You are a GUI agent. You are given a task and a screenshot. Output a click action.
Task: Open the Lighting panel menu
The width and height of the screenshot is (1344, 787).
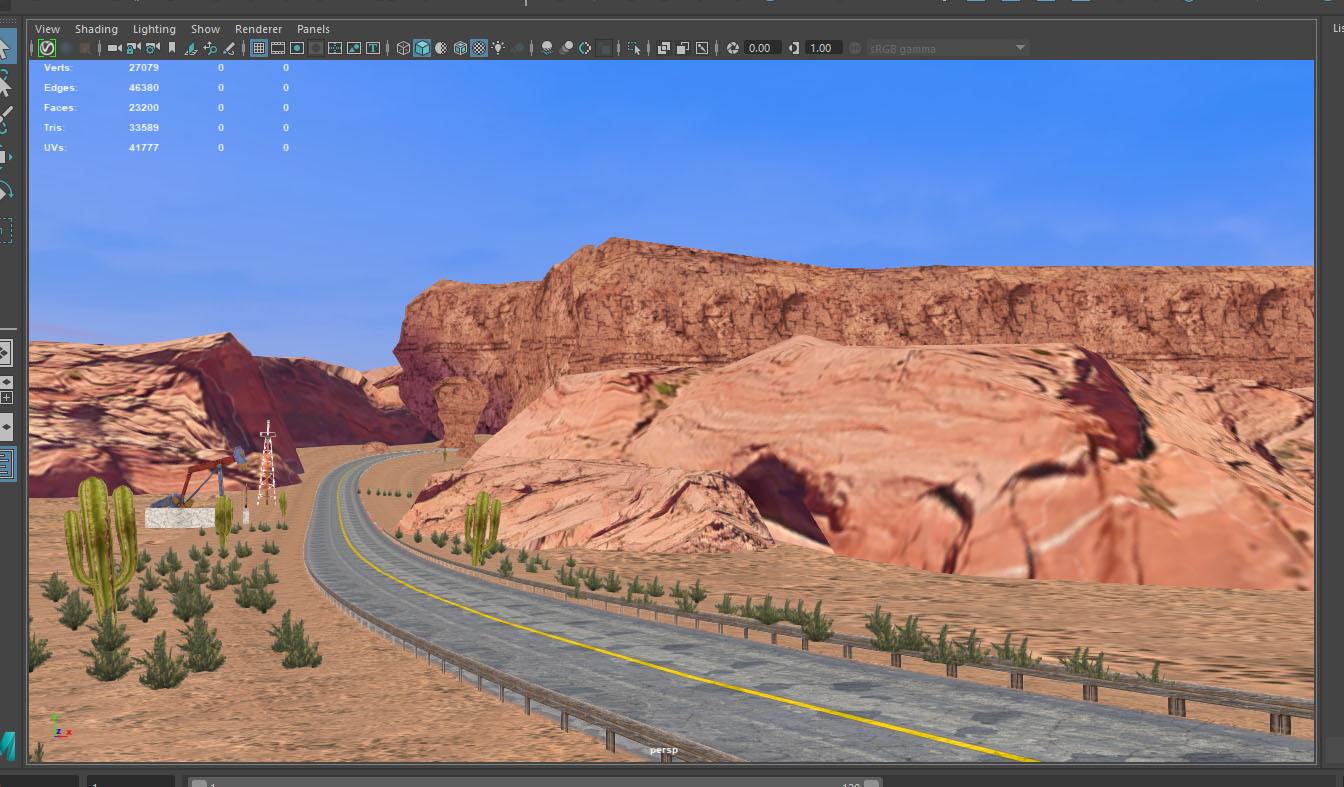[154, 29]
